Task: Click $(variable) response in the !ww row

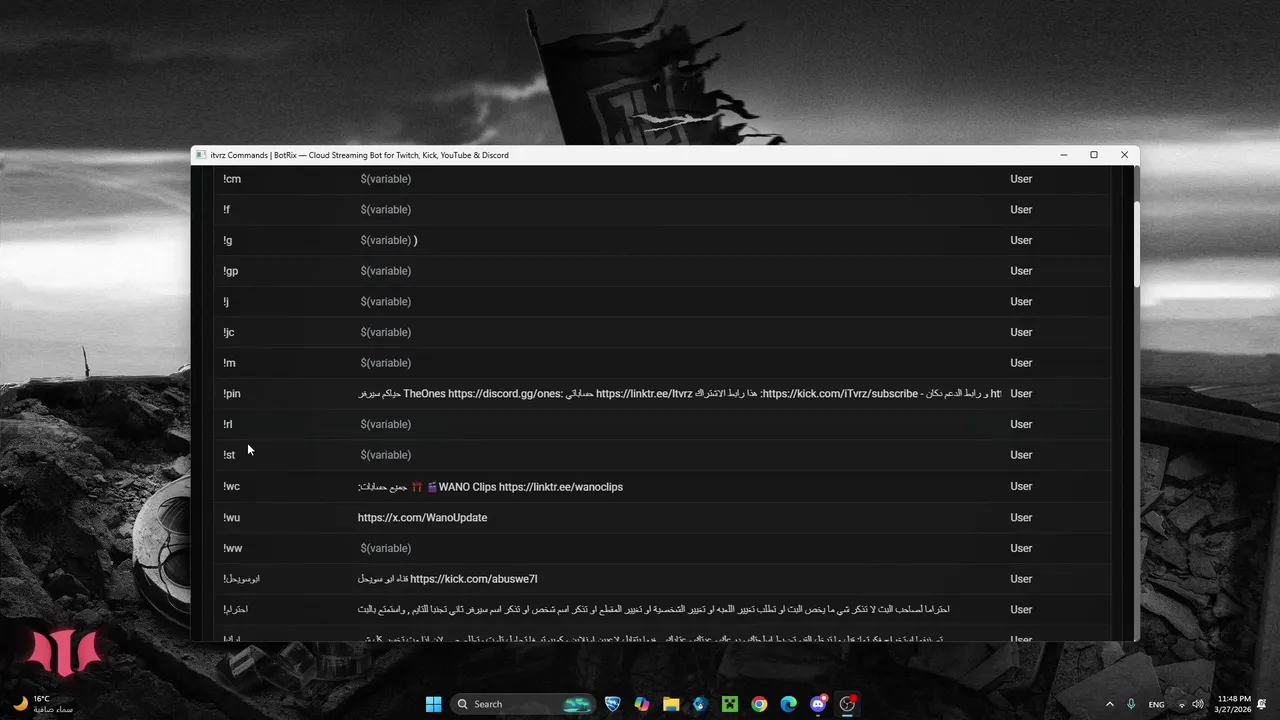Action: (386, 548)
